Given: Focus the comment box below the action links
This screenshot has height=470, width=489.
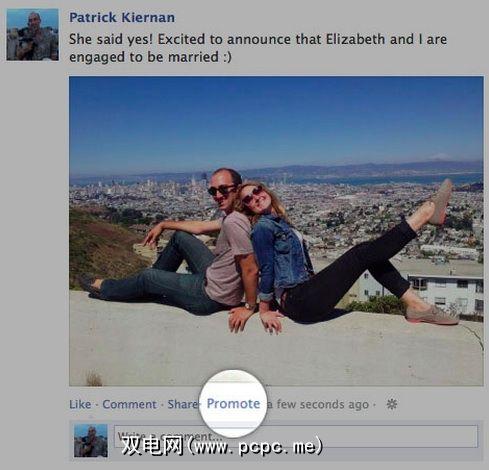Looking at the screenshot, I should 296,436.
